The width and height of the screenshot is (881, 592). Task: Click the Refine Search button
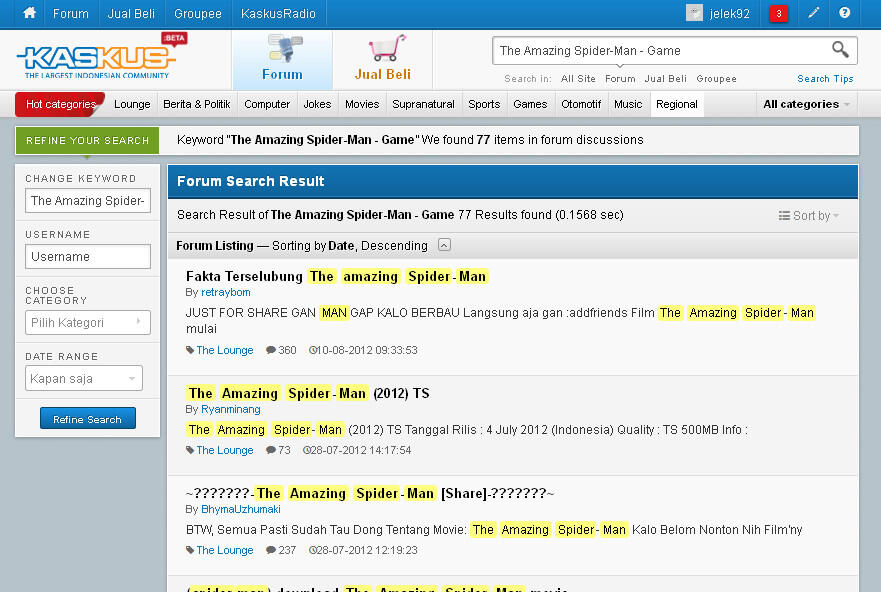[88, 418]
